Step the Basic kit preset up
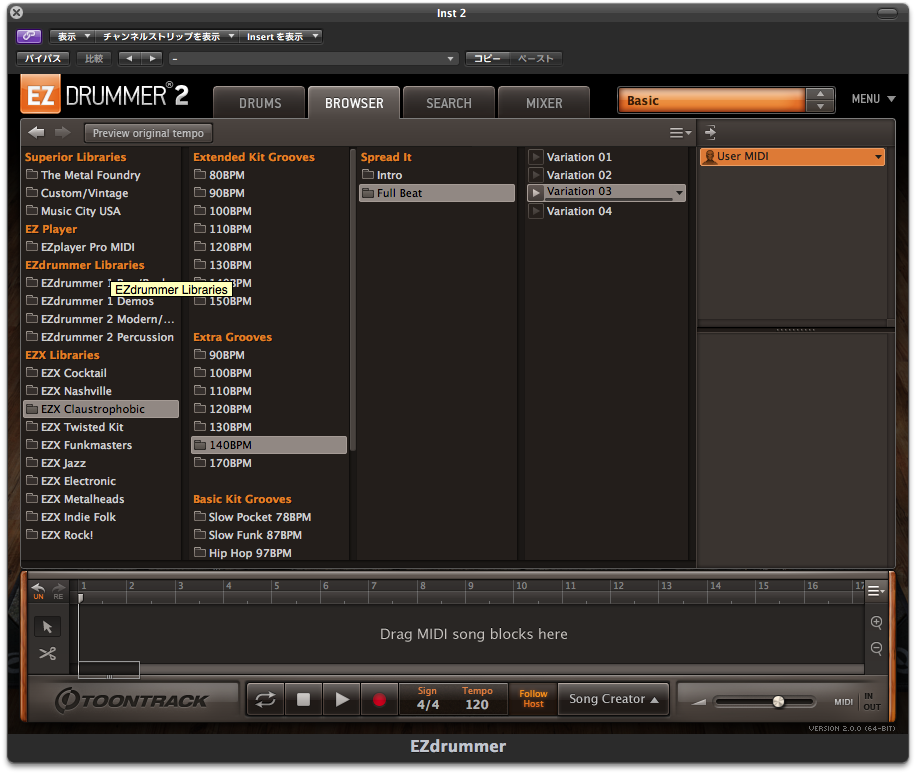The image size is (916, 774). tap(820, 93)
